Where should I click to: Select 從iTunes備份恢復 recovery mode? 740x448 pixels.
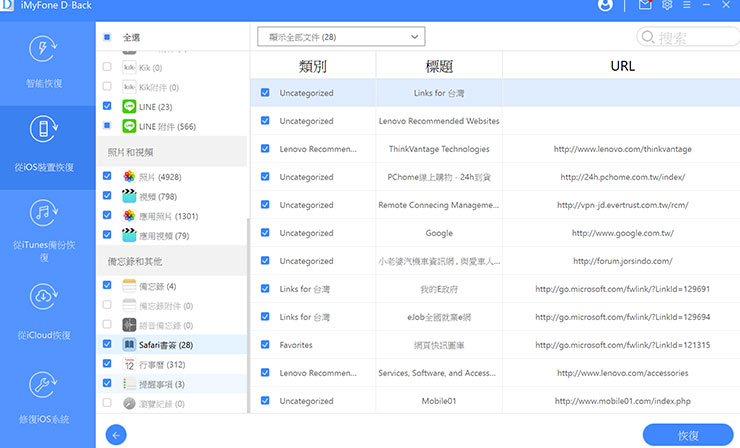44,231
